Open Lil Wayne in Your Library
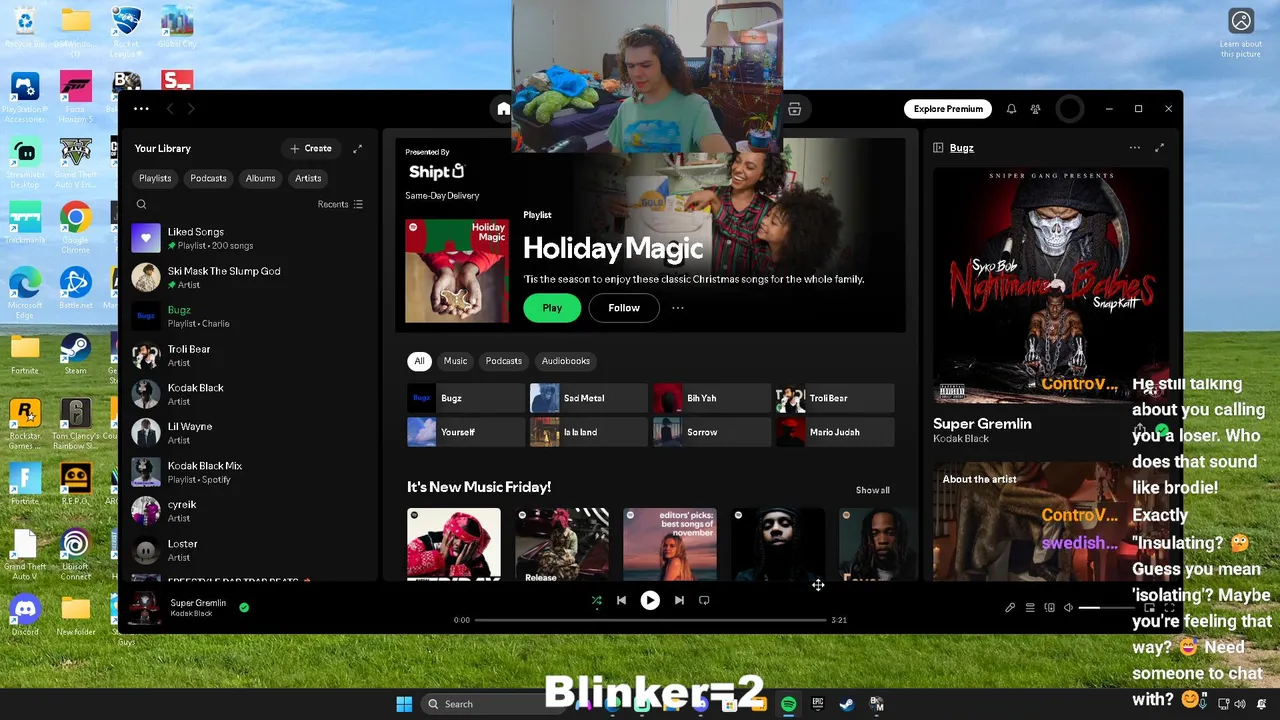 (248, 432)
